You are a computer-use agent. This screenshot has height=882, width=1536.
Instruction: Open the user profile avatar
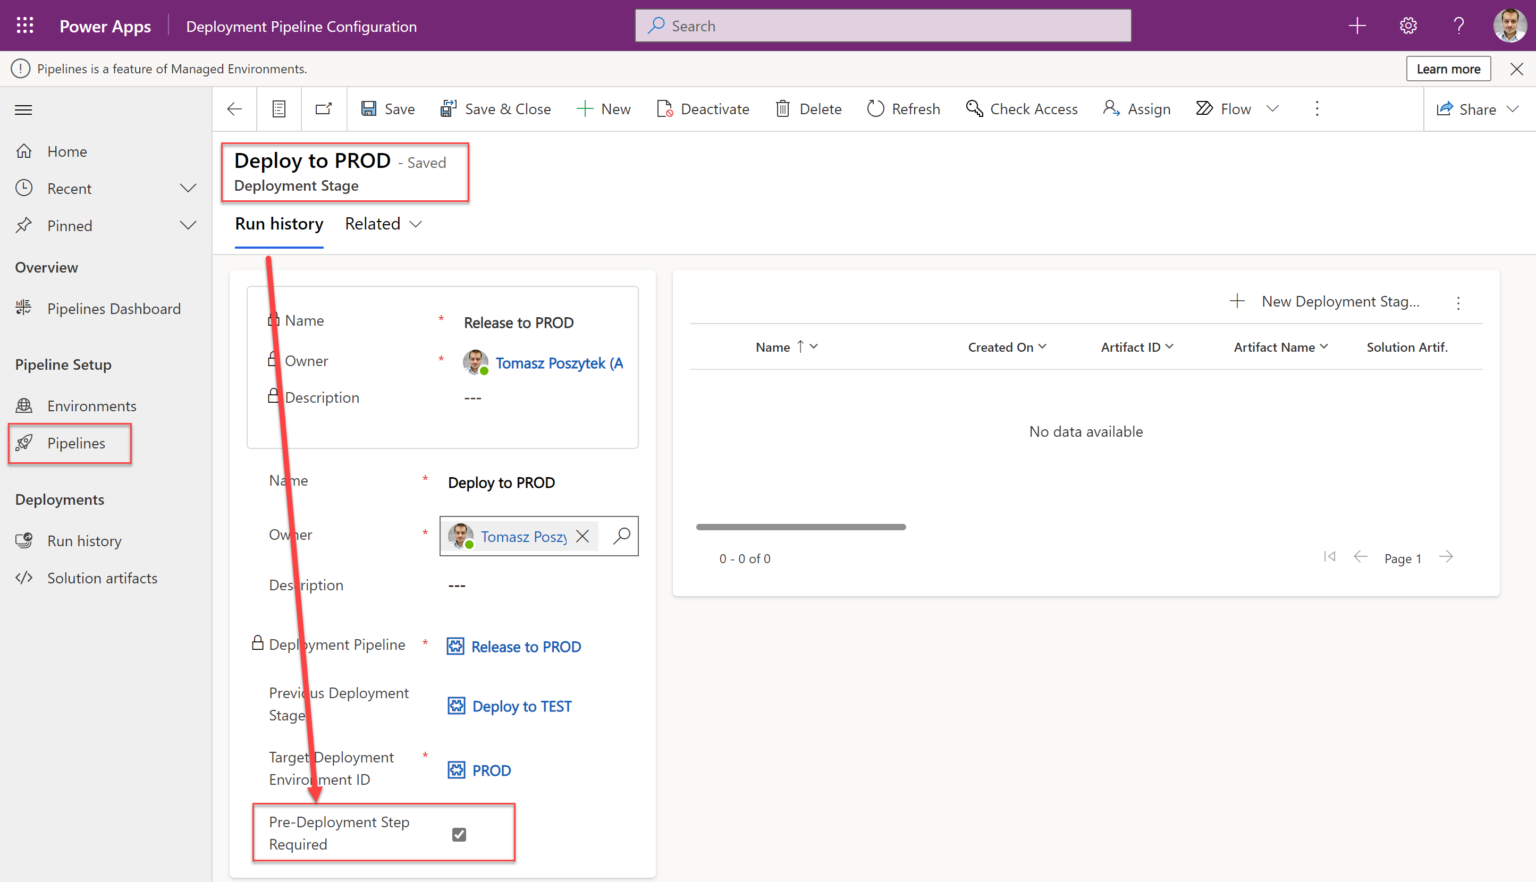click(1510, 26)
